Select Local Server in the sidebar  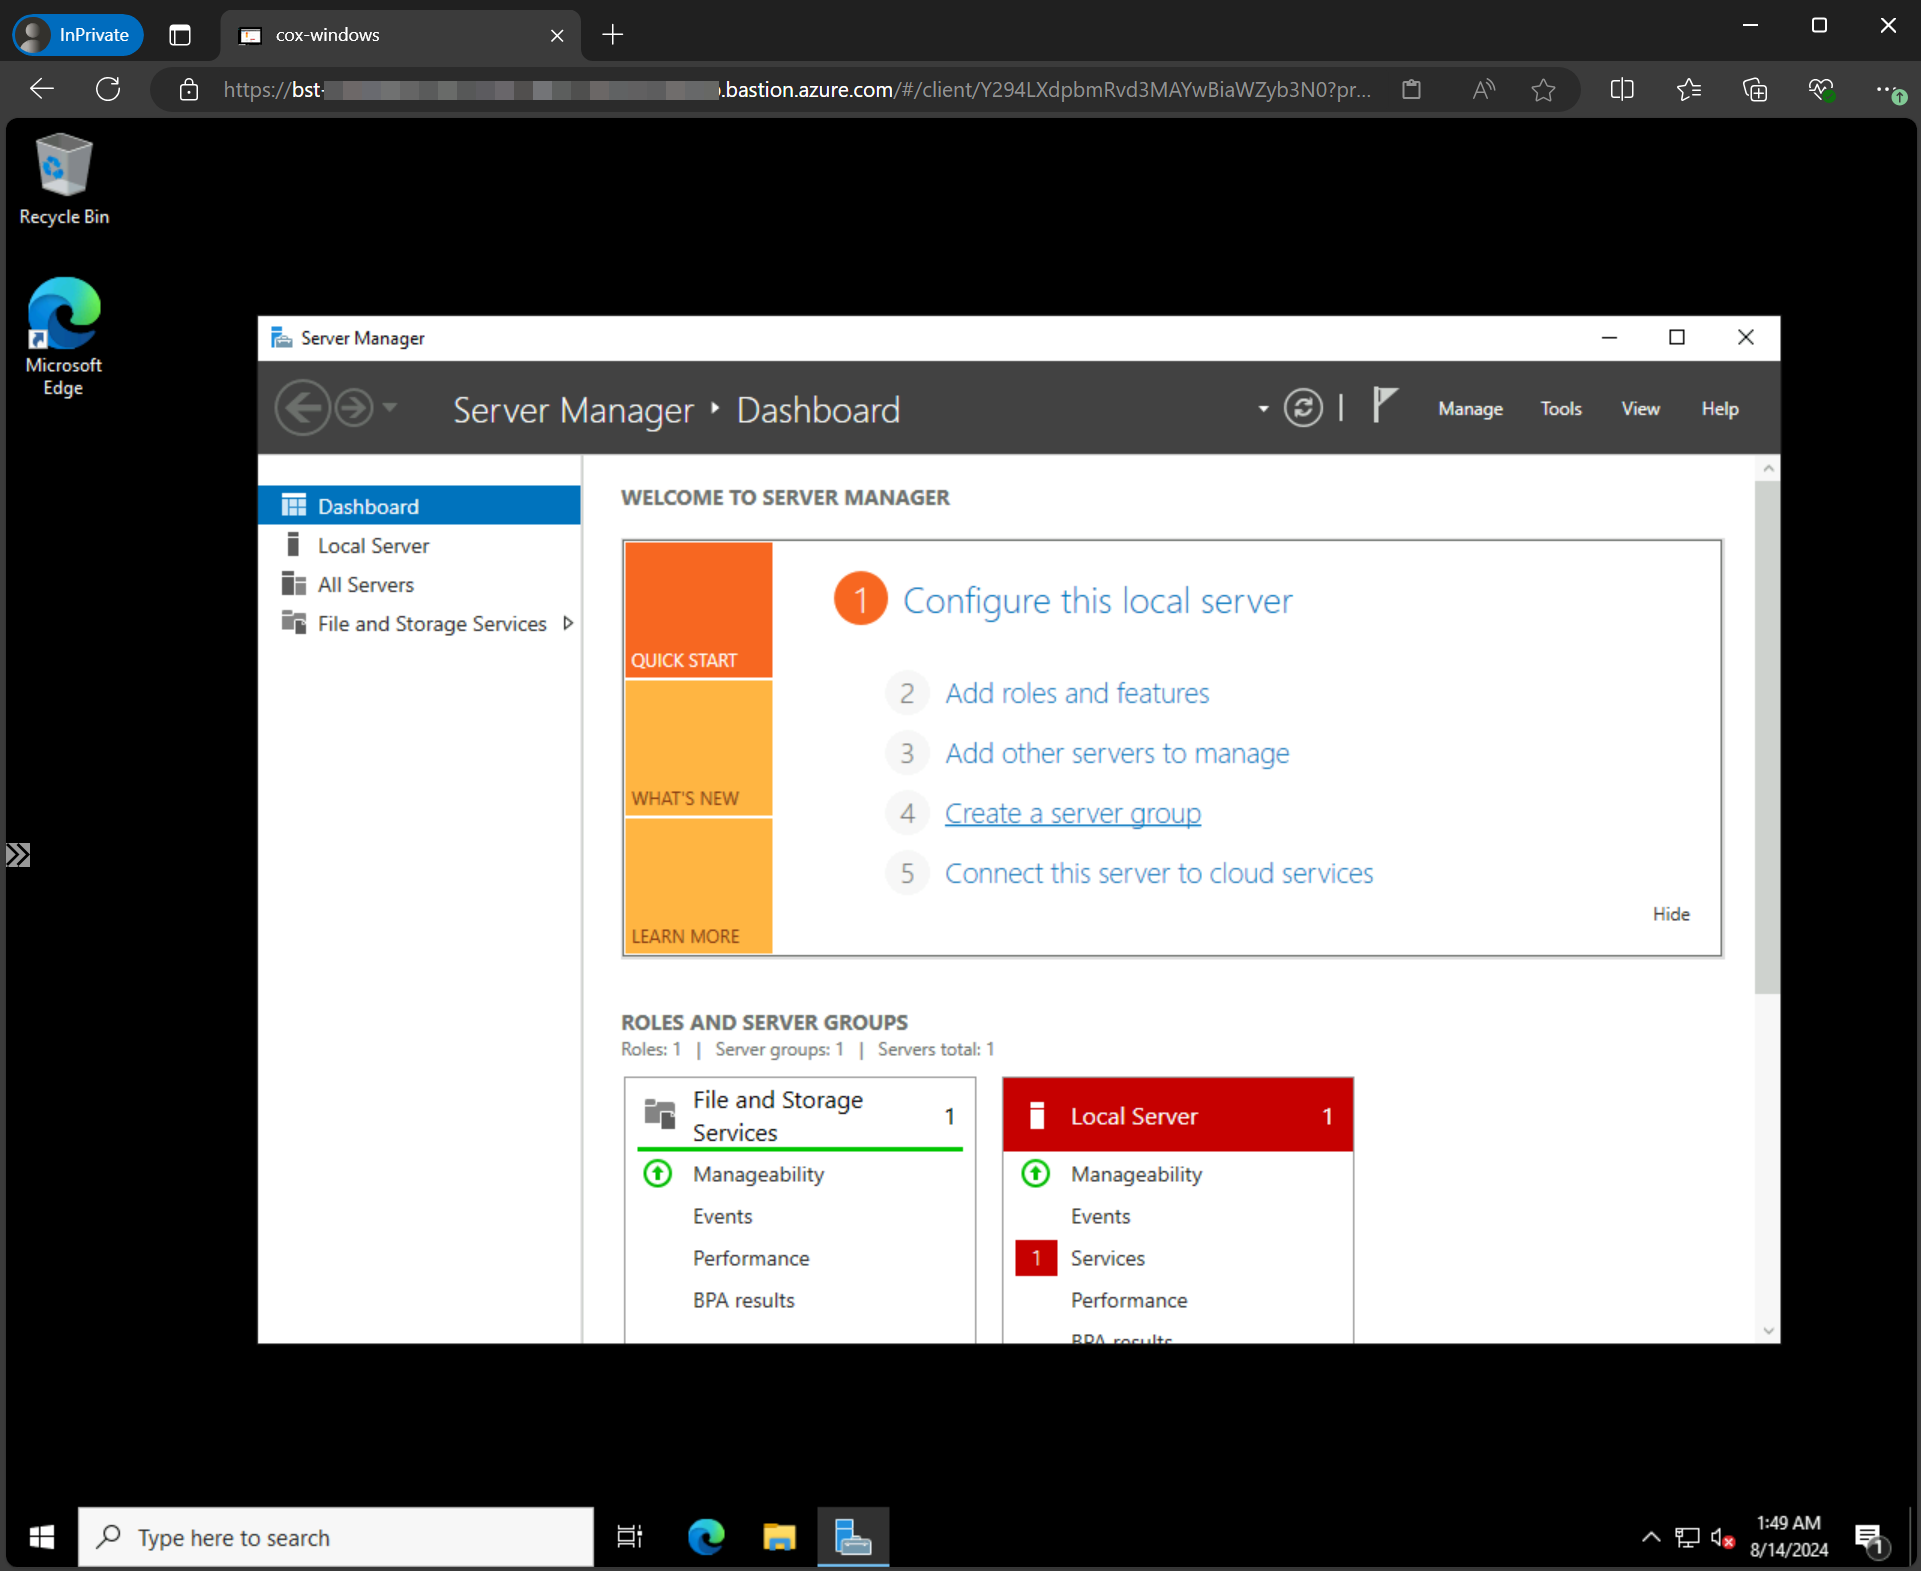tap(373, 545)
